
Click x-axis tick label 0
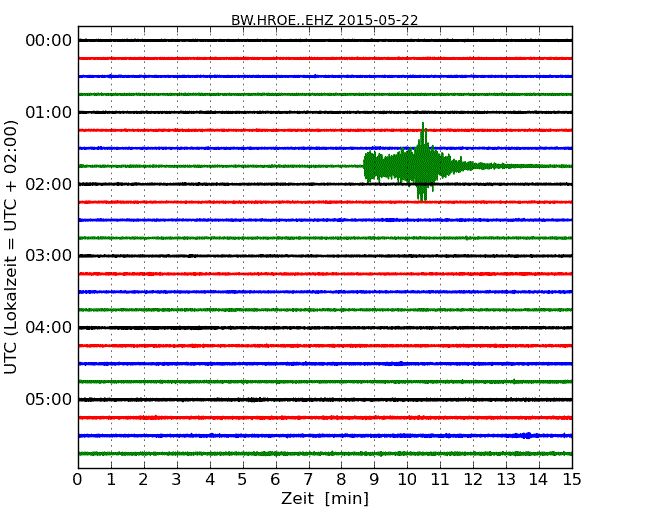pos(78,480)
